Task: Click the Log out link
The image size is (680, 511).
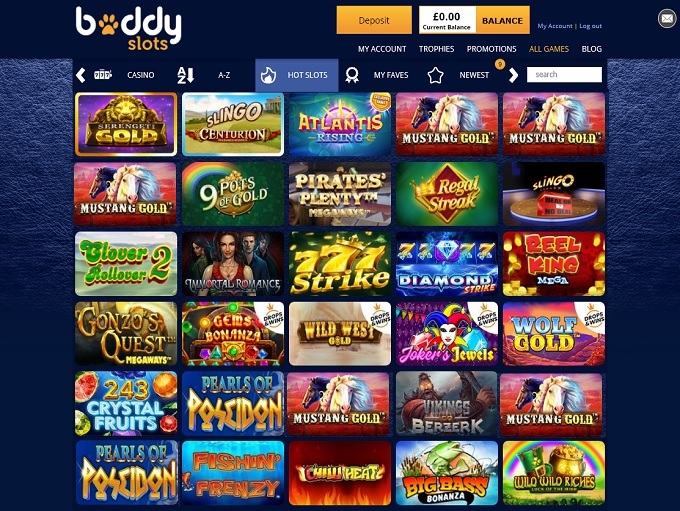Action: [590, 26]
